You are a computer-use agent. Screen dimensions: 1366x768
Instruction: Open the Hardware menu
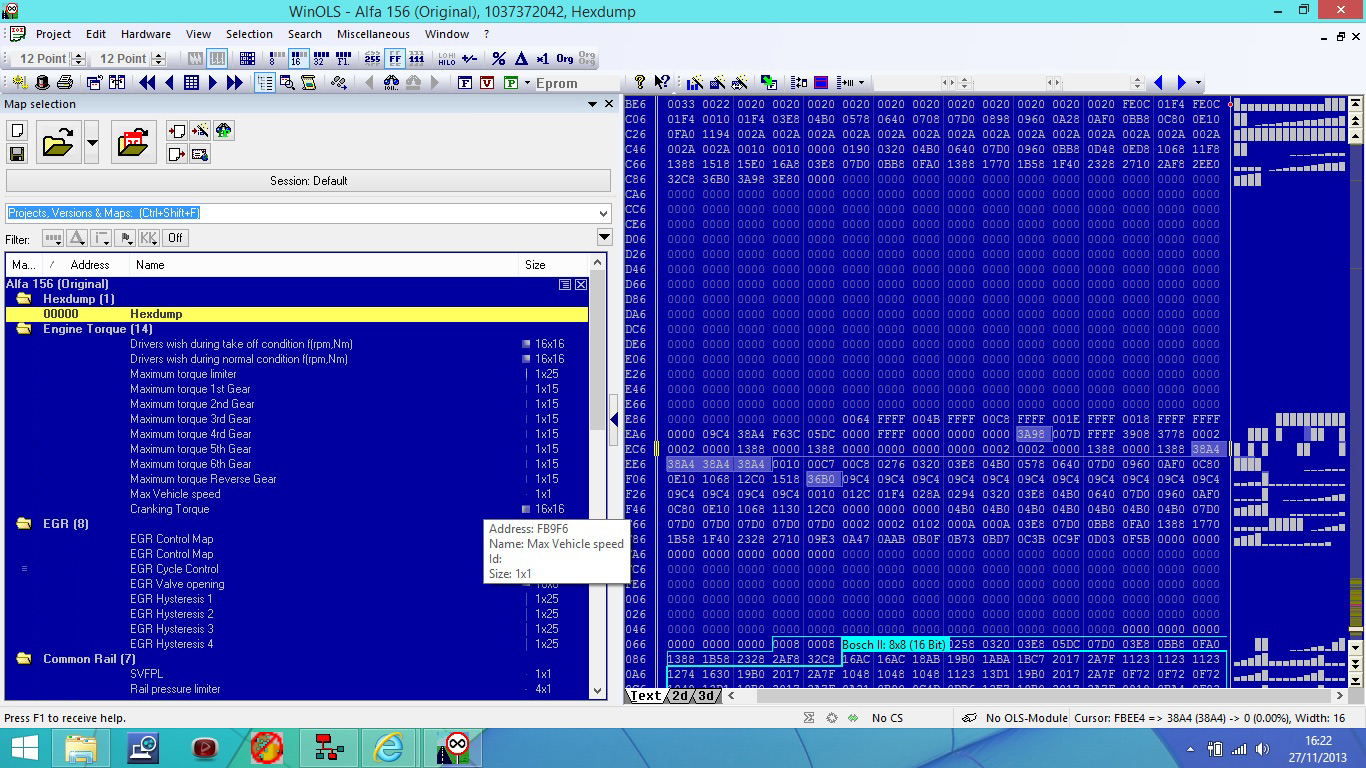[146, 34]
